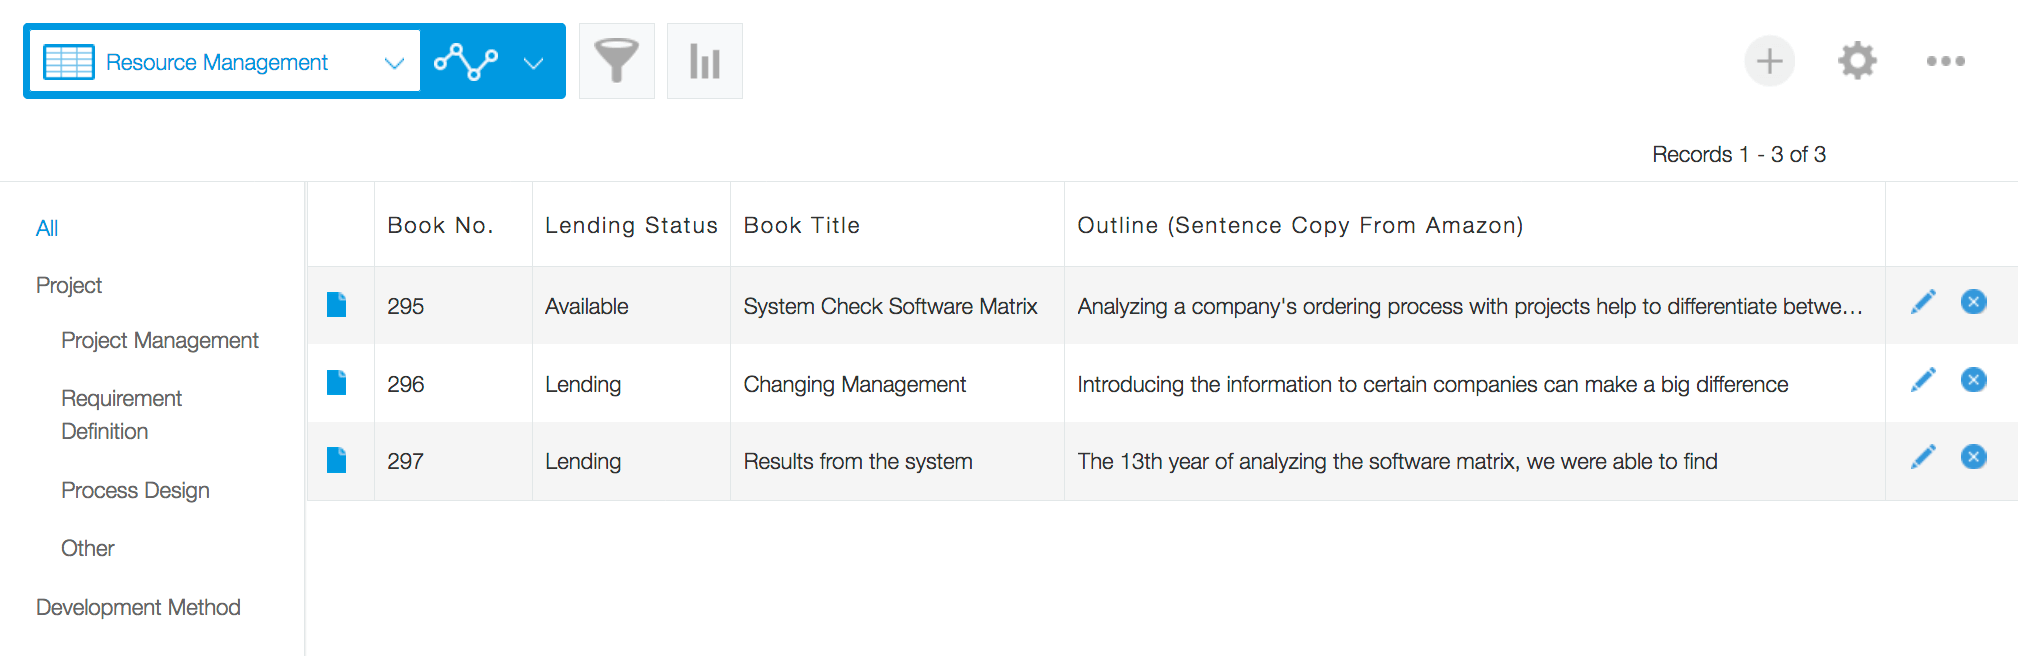
Task: Open the bar chart graph icon
Action: [704, 61]
